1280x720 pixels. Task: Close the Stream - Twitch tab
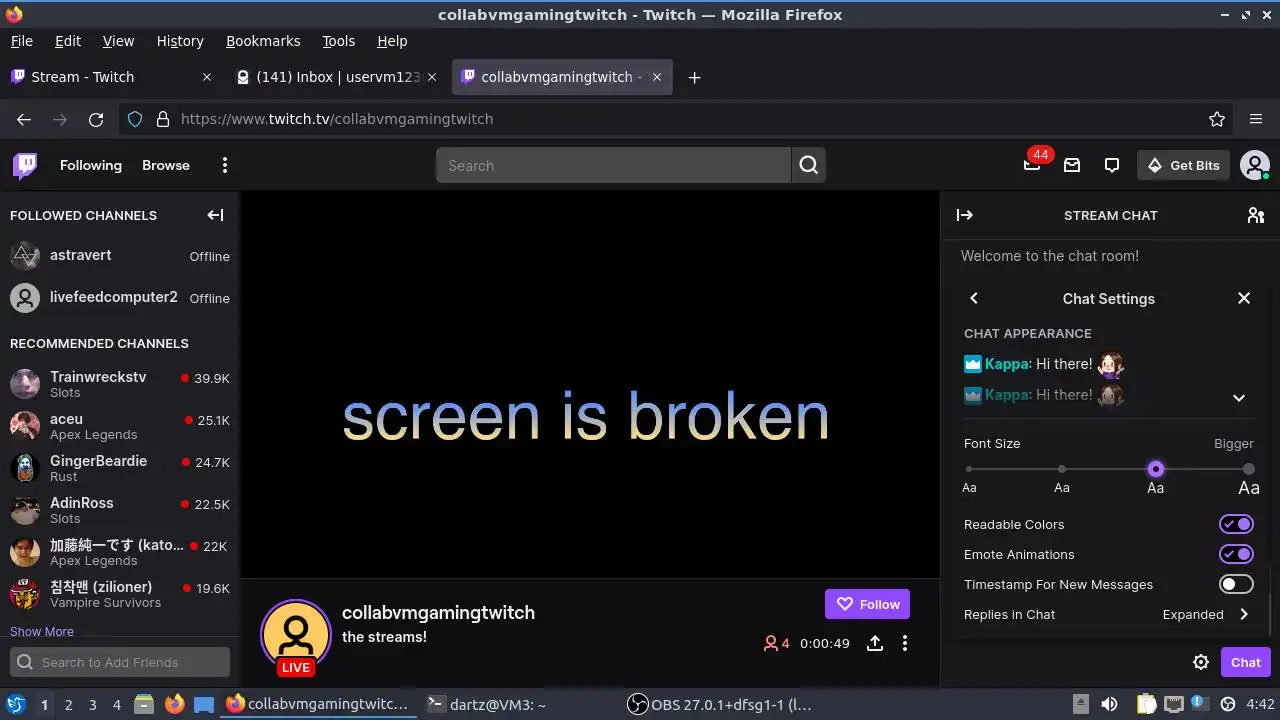click(207, 77)
